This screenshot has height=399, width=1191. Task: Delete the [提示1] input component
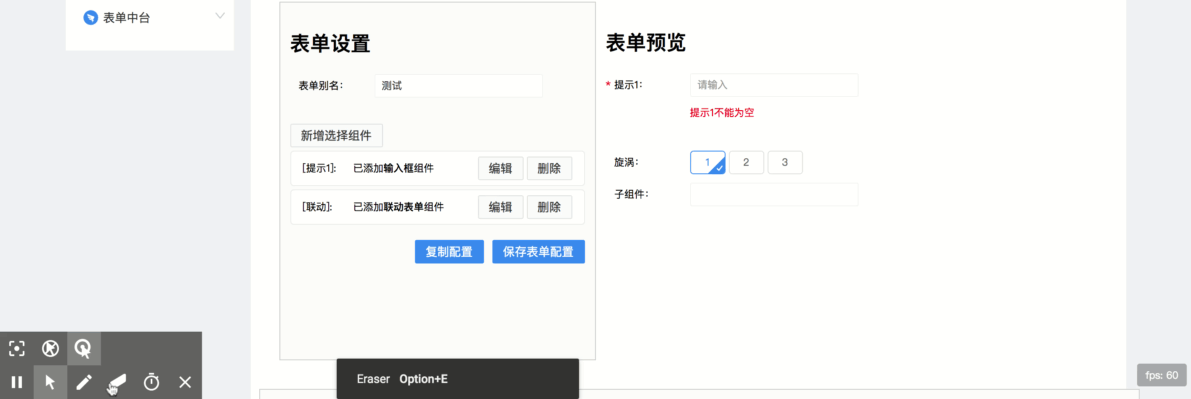tap(549, 169)
